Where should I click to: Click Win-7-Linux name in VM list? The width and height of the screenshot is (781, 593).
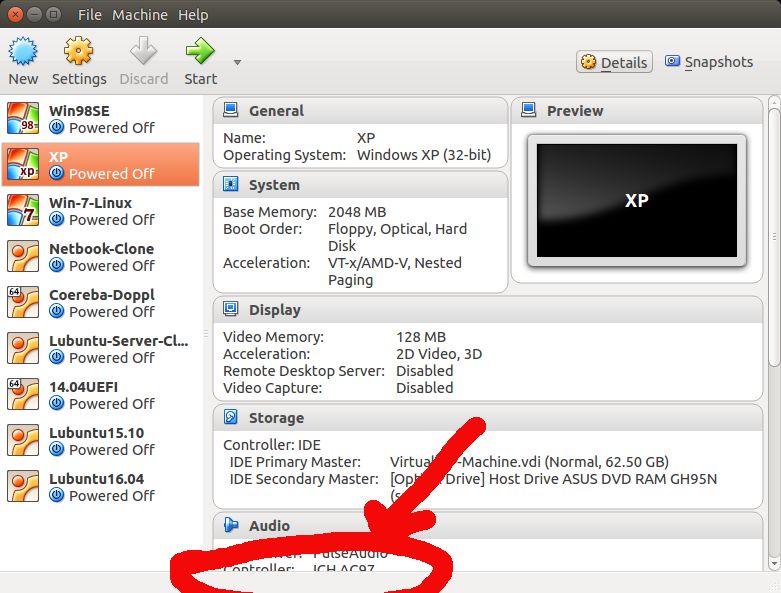[91, 203]
